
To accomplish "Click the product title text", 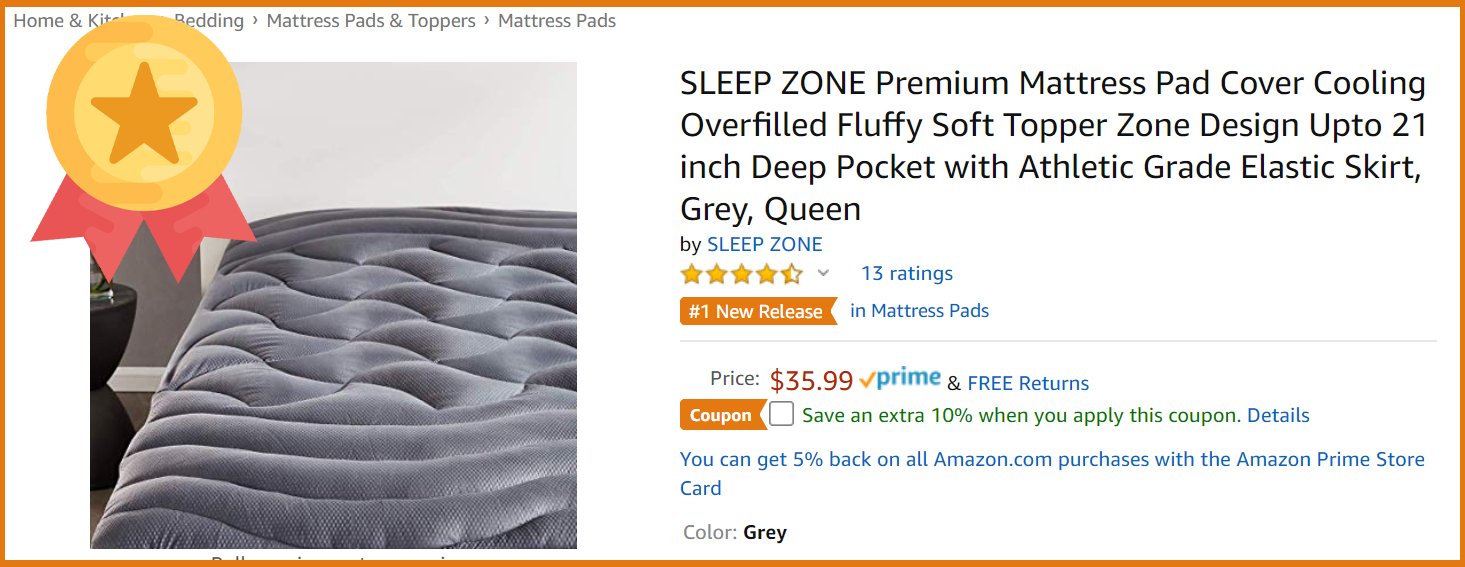I will [1052, 146].
